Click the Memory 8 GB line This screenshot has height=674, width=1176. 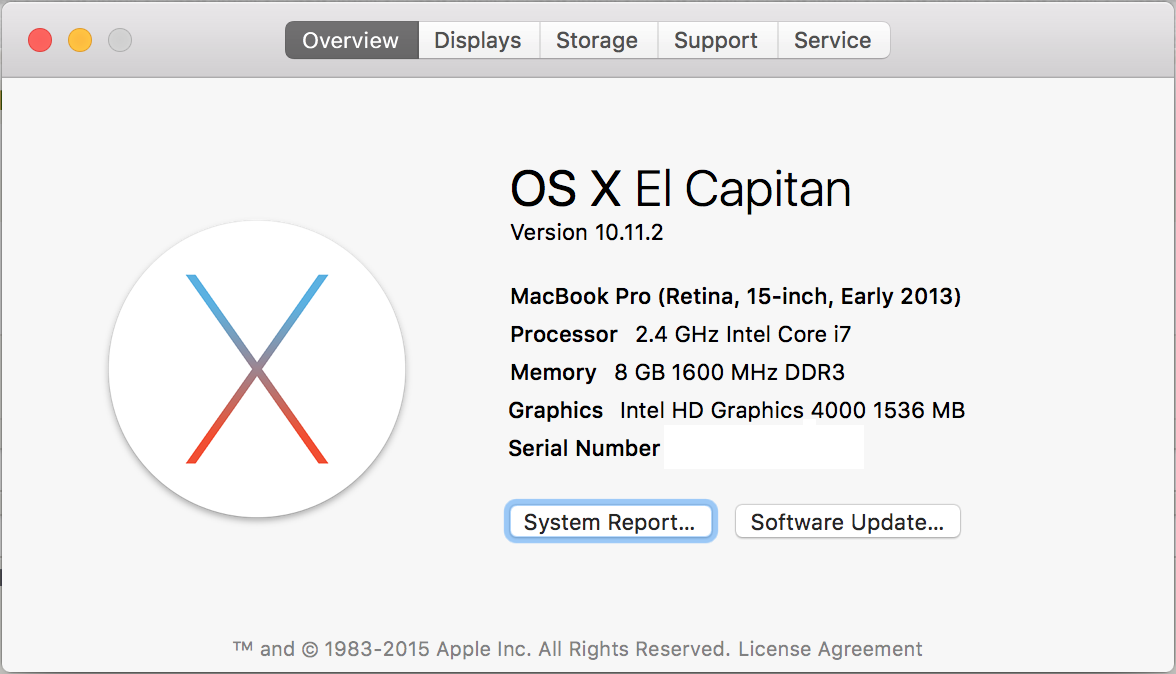point(677,372)
